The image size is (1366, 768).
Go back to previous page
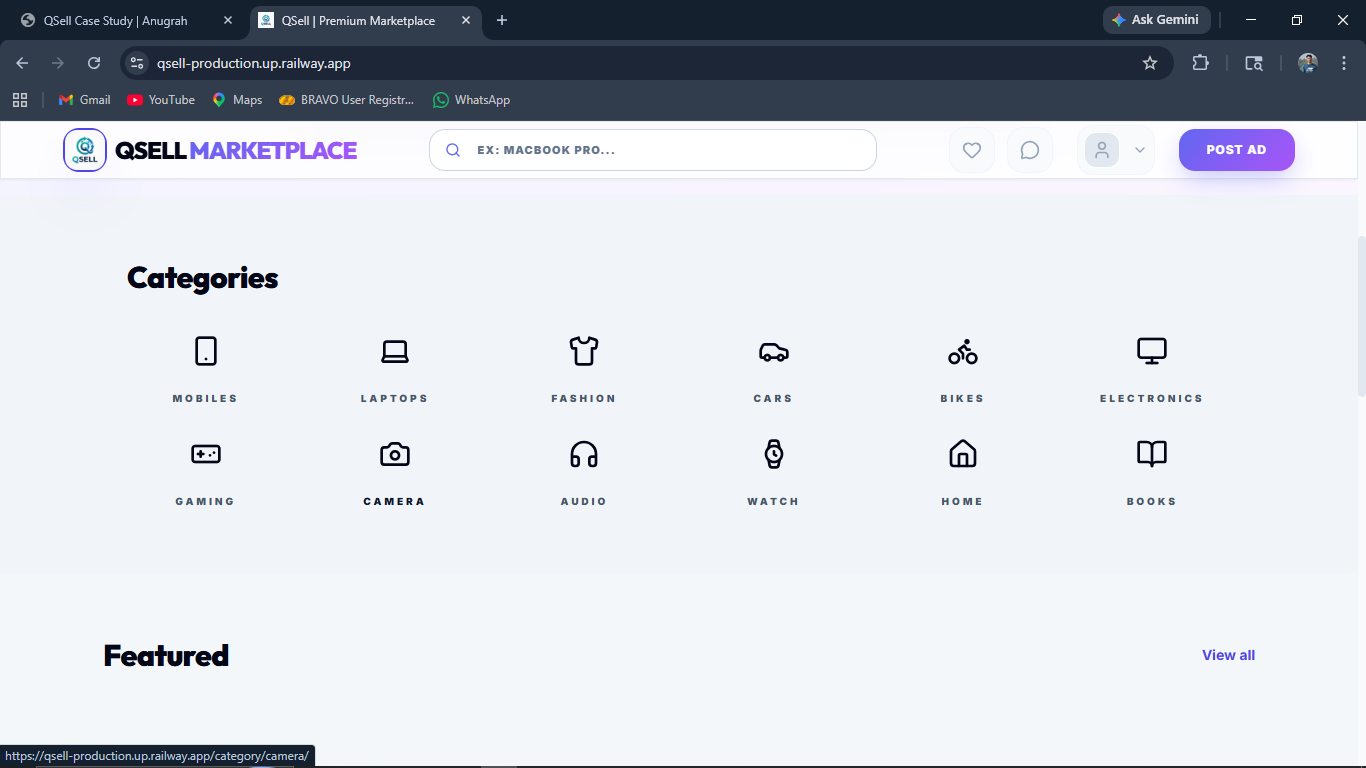22,63
